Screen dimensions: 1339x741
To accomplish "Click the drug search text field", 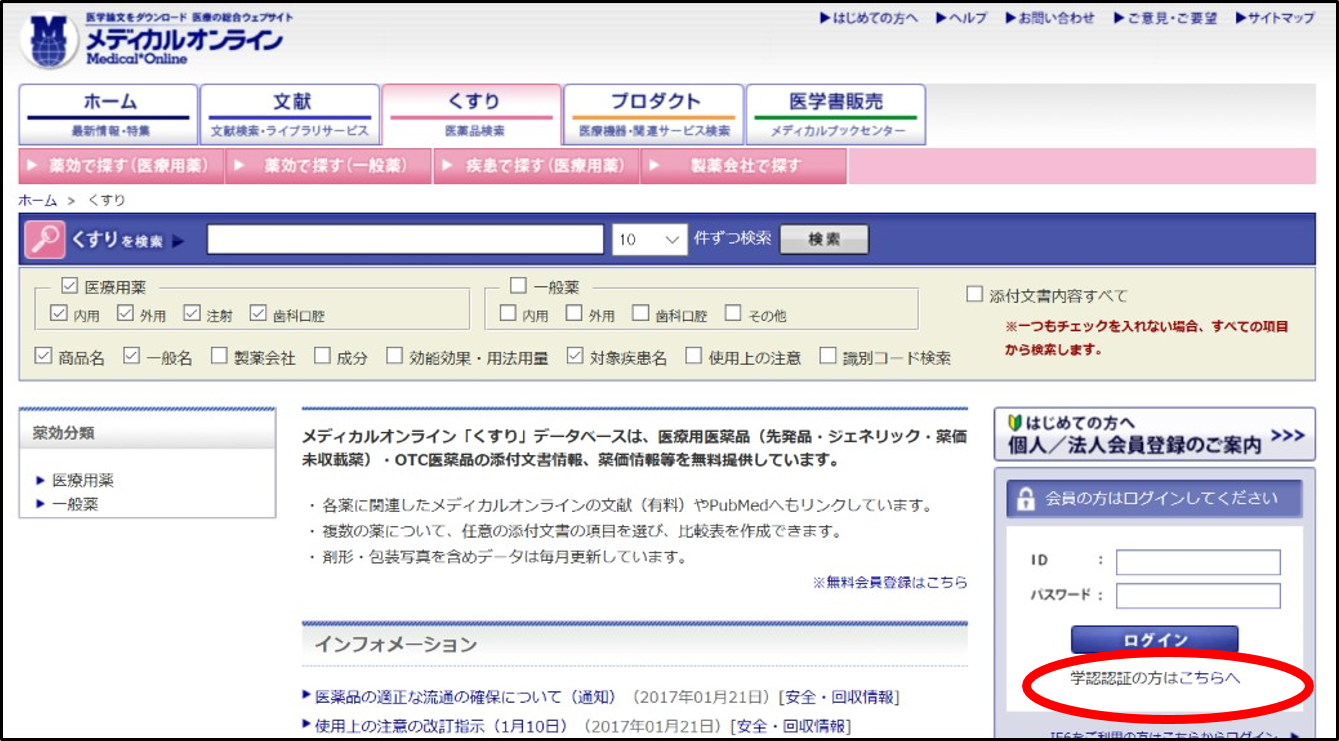I will 405,240.
